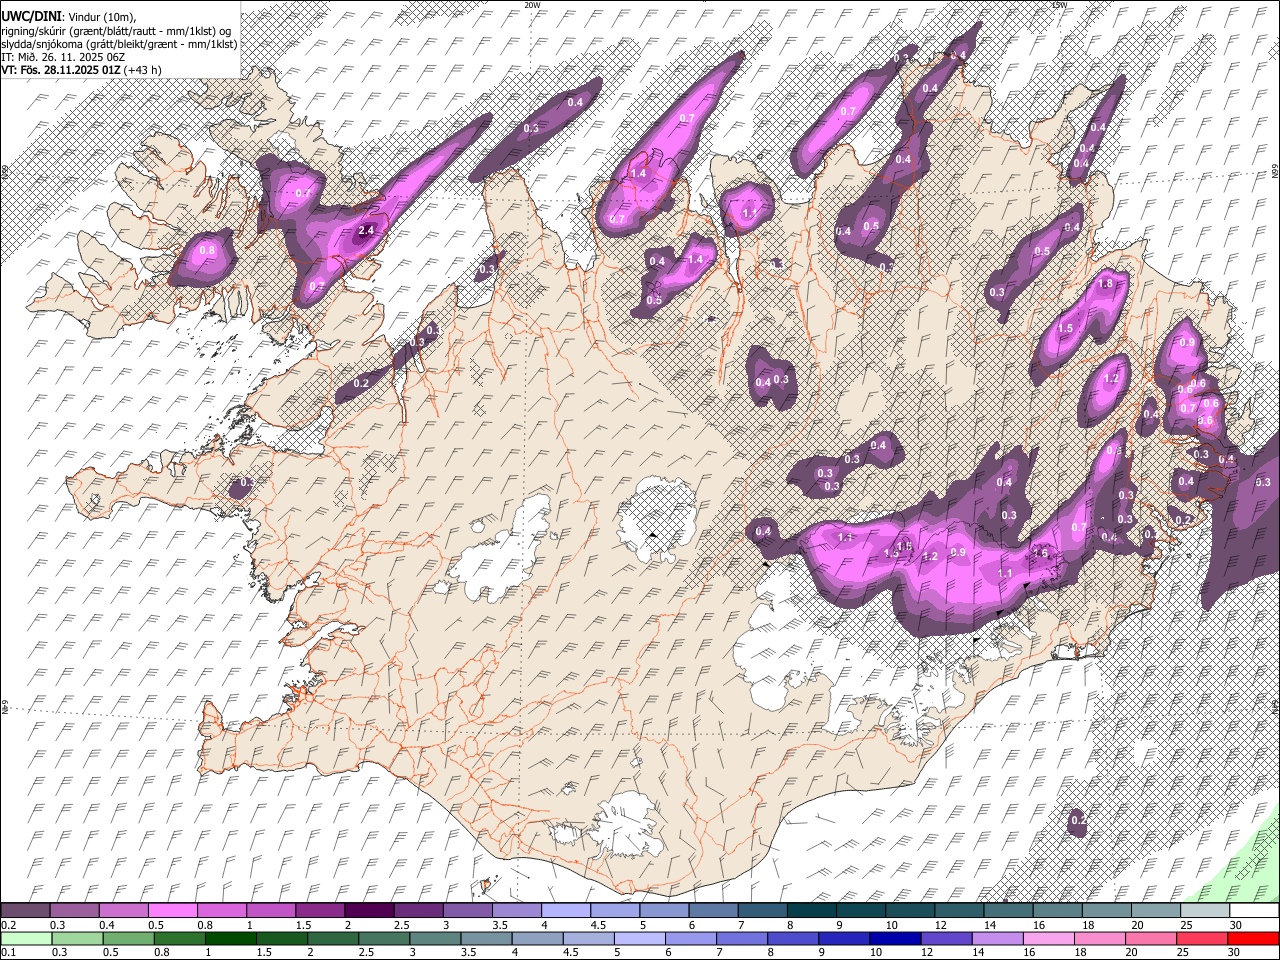This screenshot has height=960, width=1280.
Task: Select light gray top swatch between 25 and 30
Action: tap(1206, 911)
